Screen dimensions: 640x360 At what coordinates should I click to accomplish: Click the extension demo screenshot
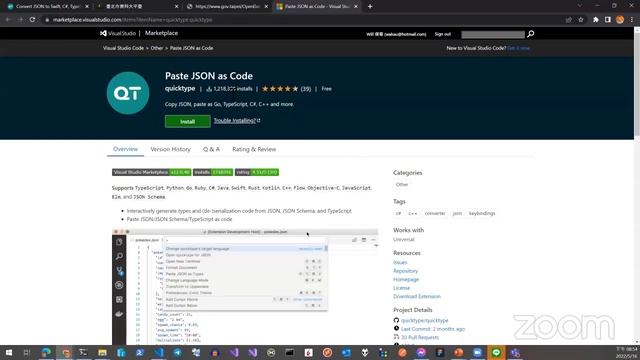(245, 287)
